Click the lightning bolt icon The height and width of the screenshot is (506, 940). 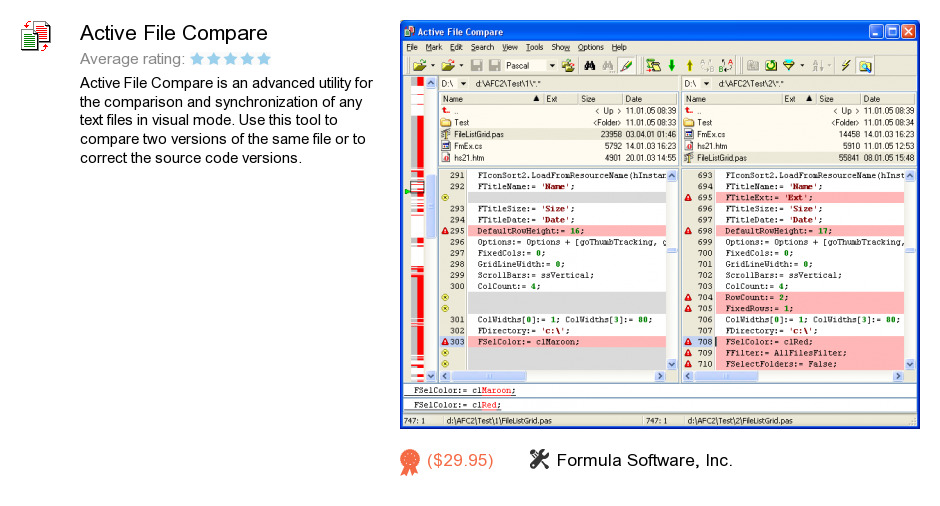[846, 65]
